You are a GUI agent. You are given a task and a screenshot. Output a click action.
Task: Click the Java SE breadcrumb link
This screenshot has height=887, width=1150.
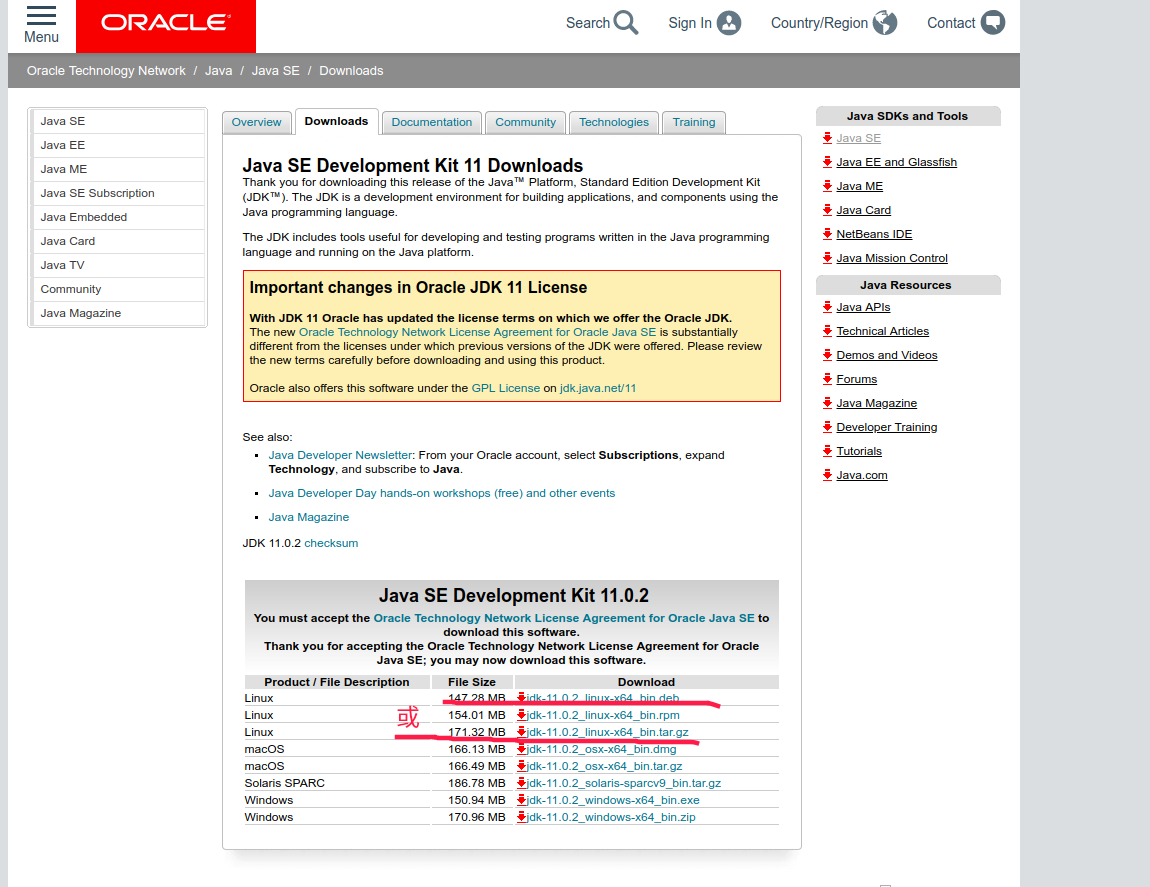(276, 70)
